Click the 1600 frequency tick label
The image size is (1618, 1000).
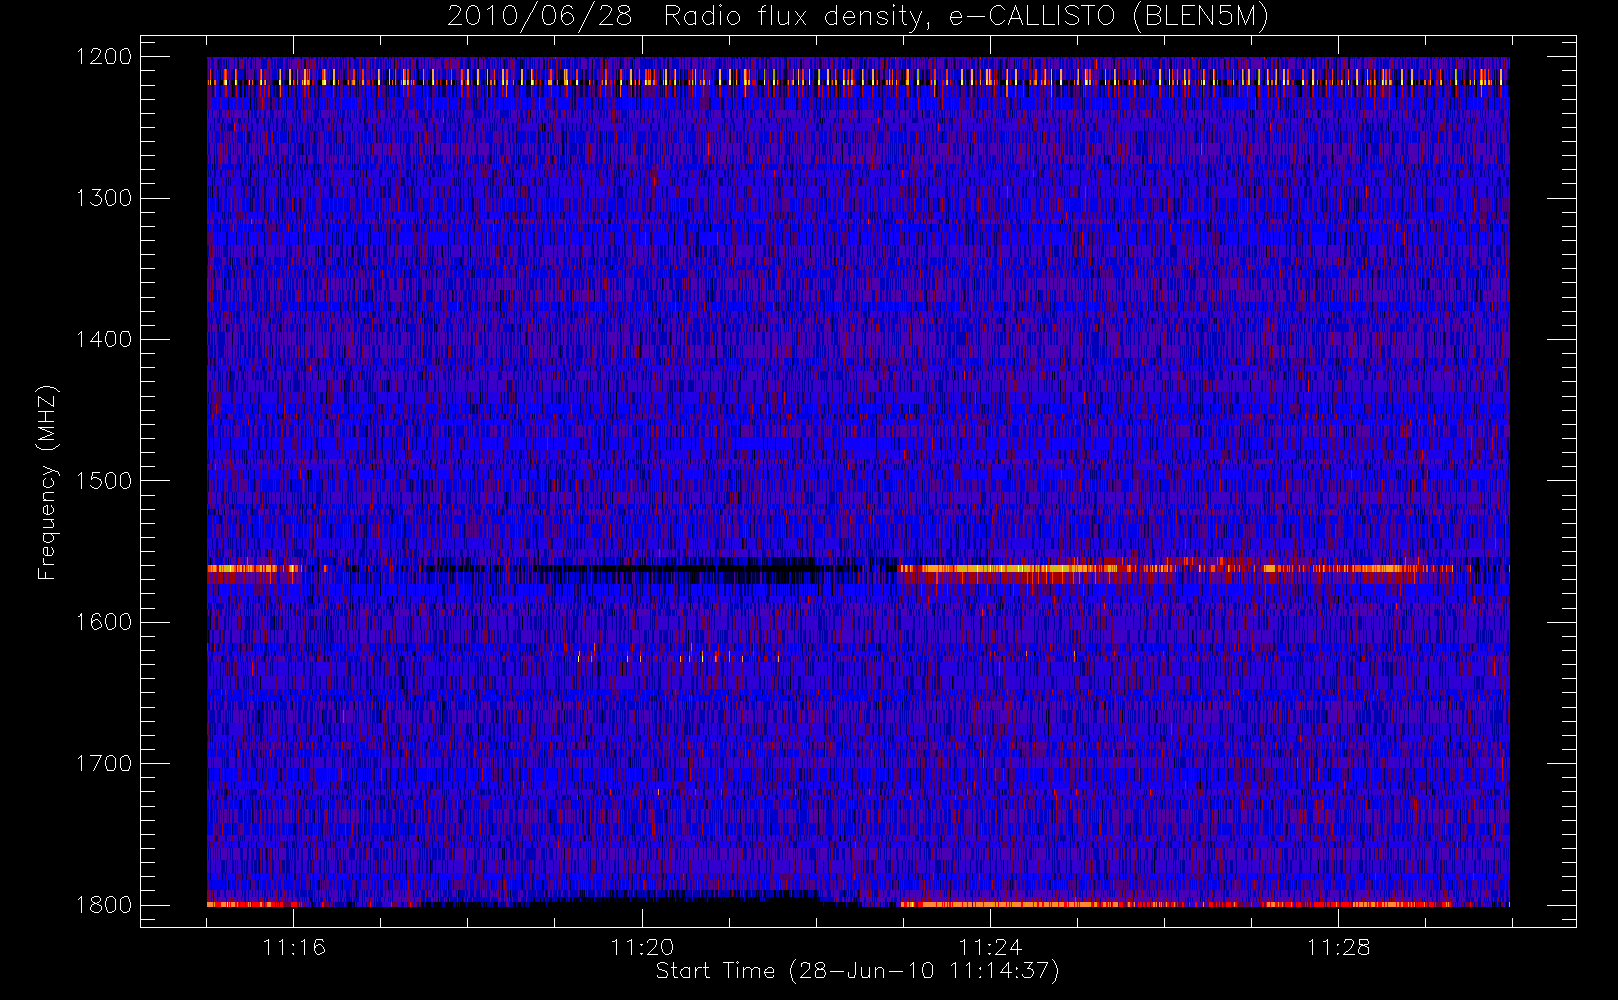point(104,622)
